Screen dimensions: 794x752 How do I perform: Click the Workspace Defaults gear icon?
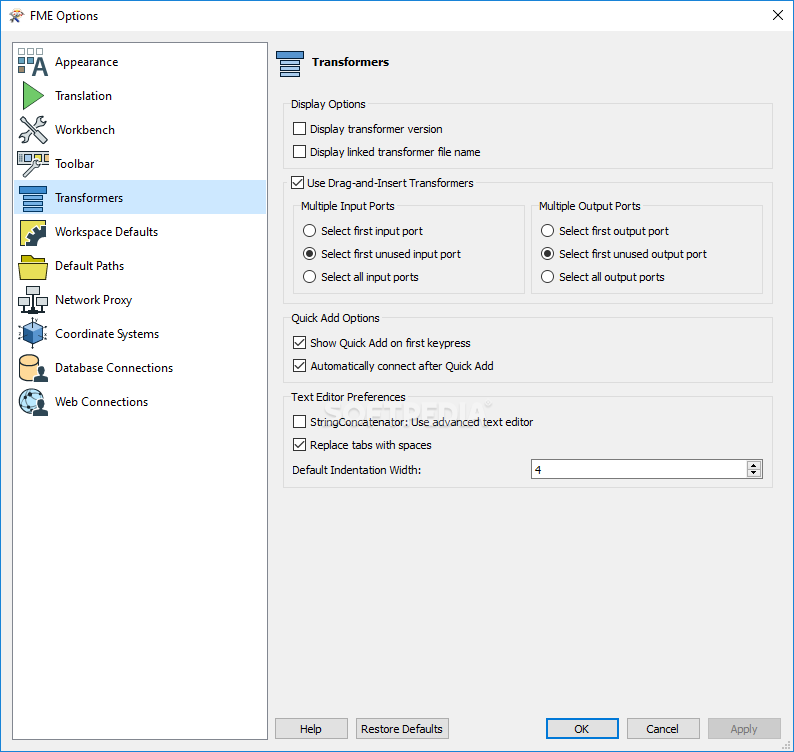click(33, 232)
